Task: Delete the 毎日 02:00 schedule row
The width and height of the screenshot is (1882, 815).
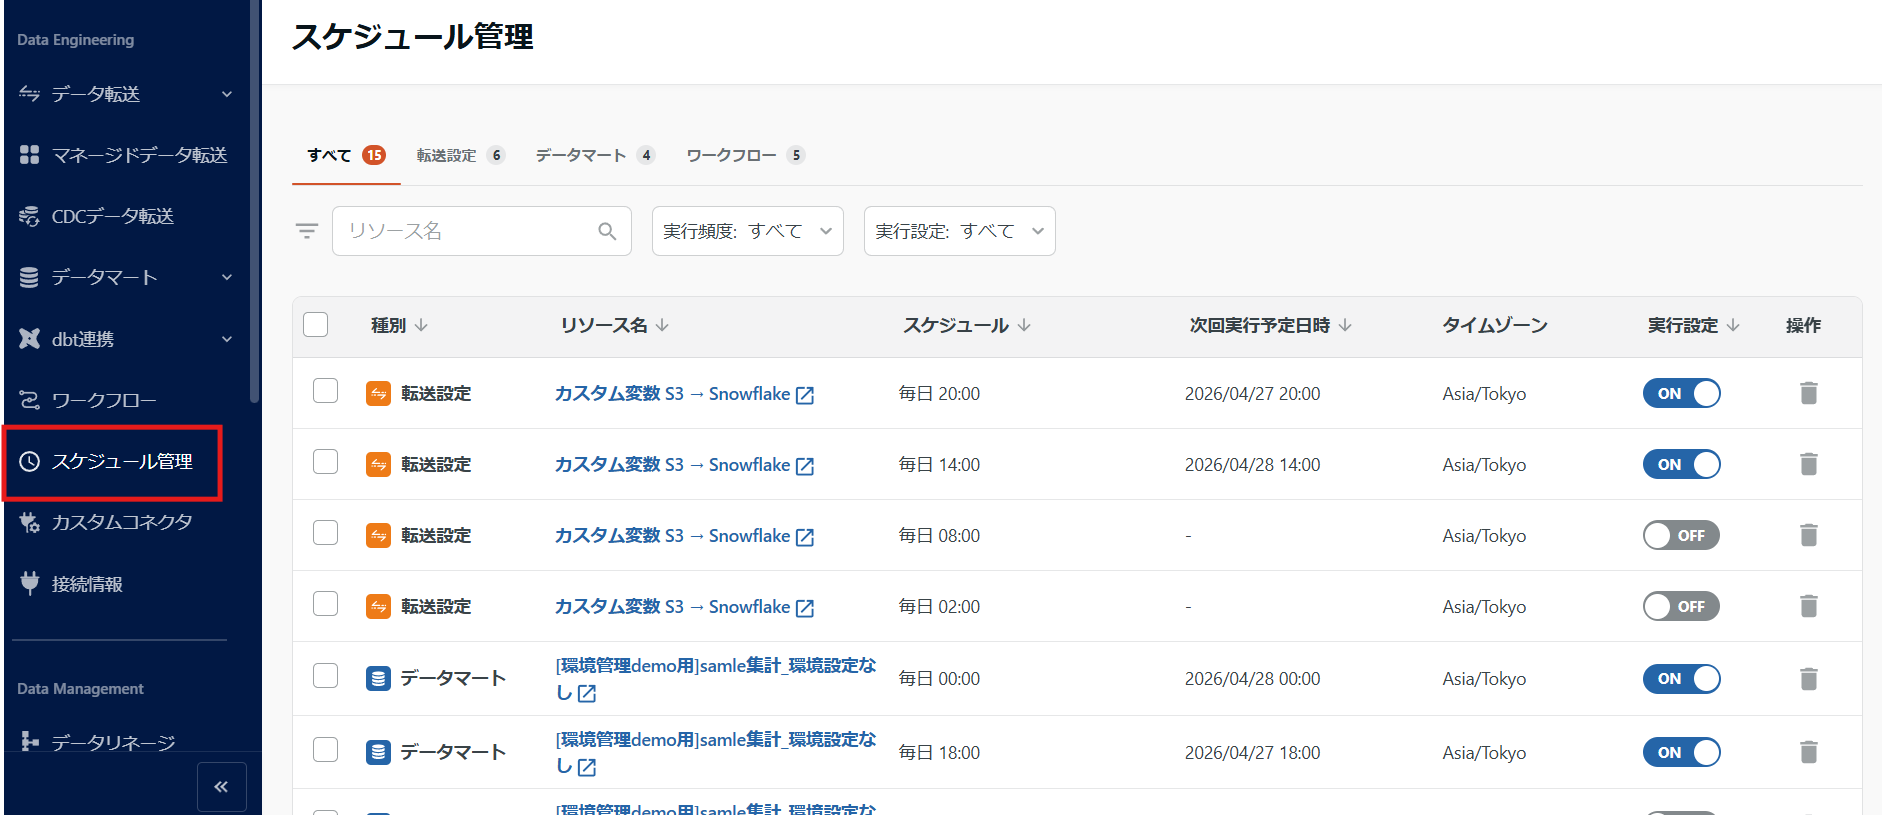Action: (1809, 606)
